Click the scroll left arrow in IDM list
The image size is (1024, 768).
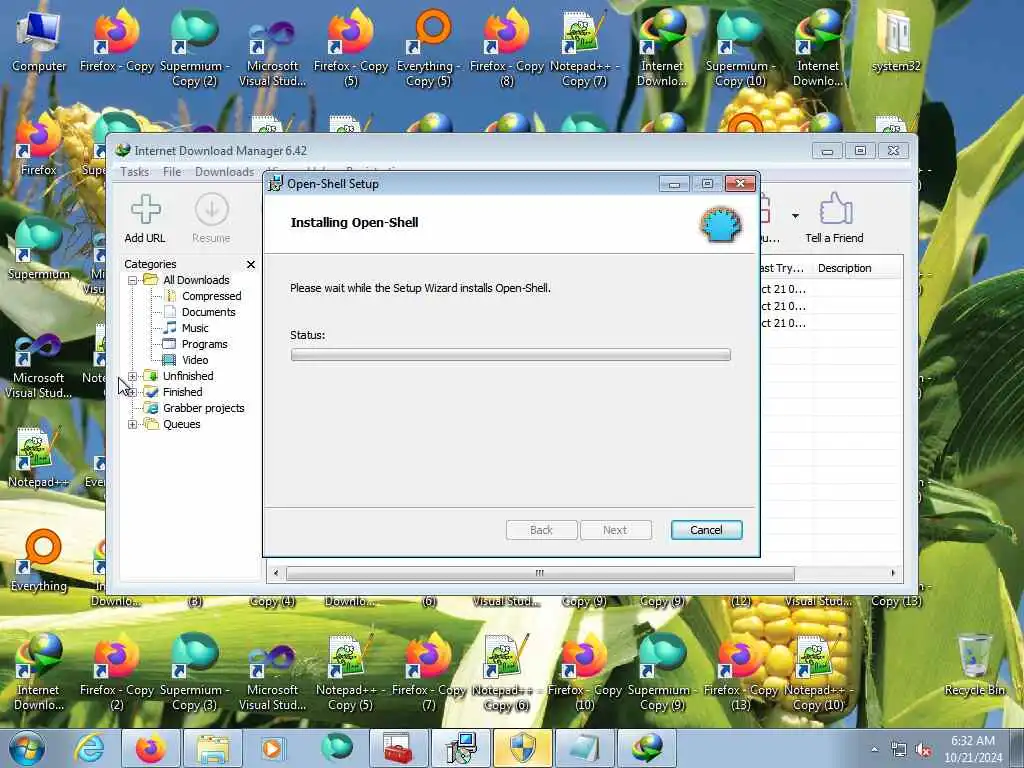pos(276,573)
